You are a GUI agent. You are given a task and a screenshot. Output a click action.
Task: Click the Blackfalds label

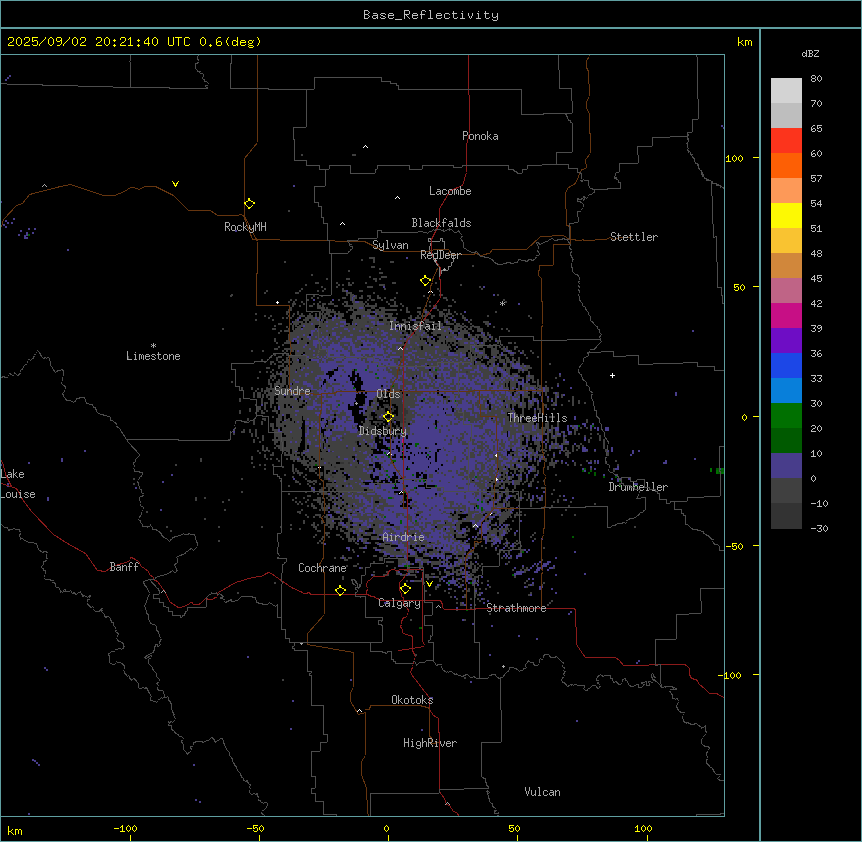pyautogui.click(x=441, y=223)
